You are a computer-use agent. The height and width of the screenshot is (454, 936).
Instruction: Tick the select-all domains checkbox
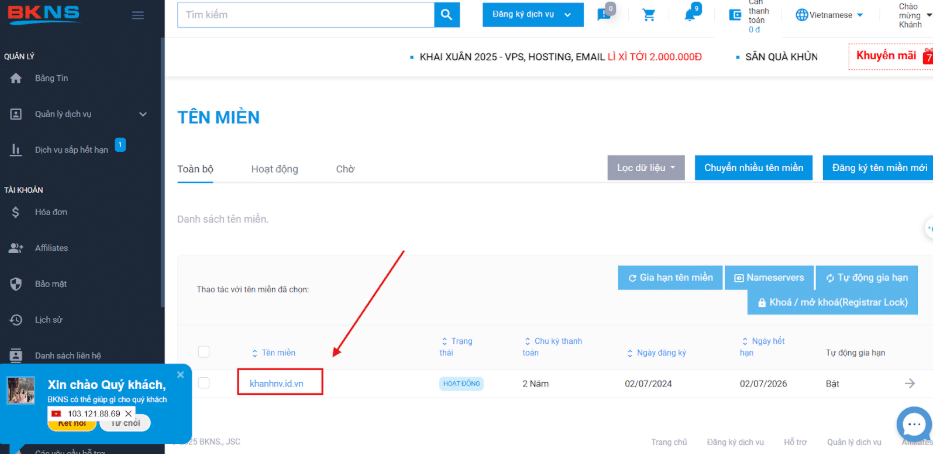point(204,352)
